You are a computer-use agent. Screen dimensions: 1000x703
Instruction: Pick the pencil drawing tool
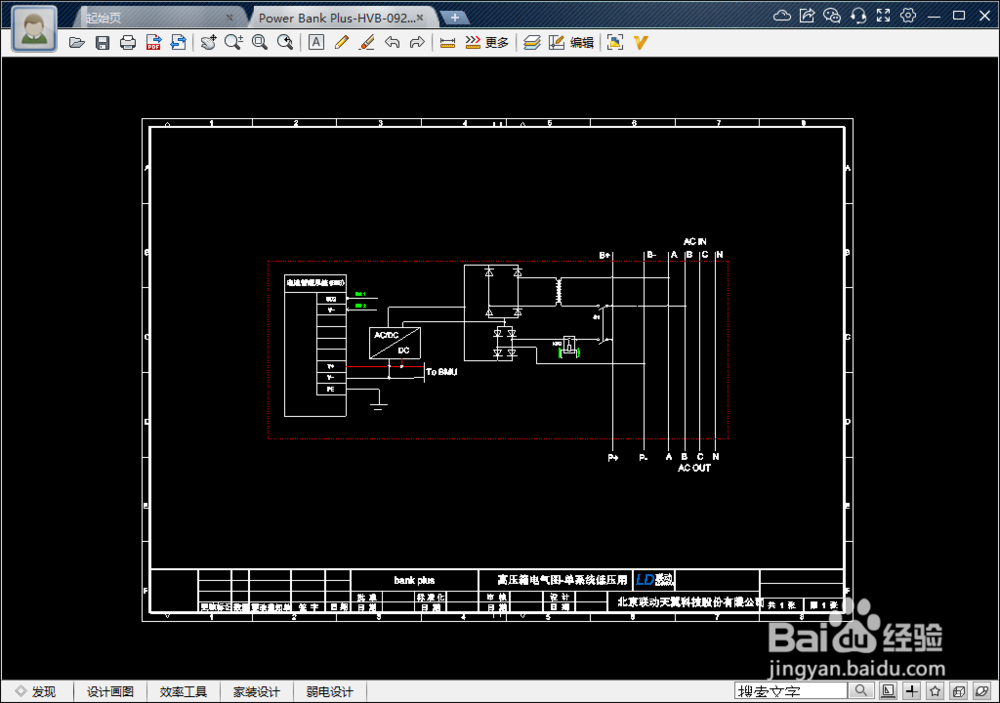tap(342, 43)
